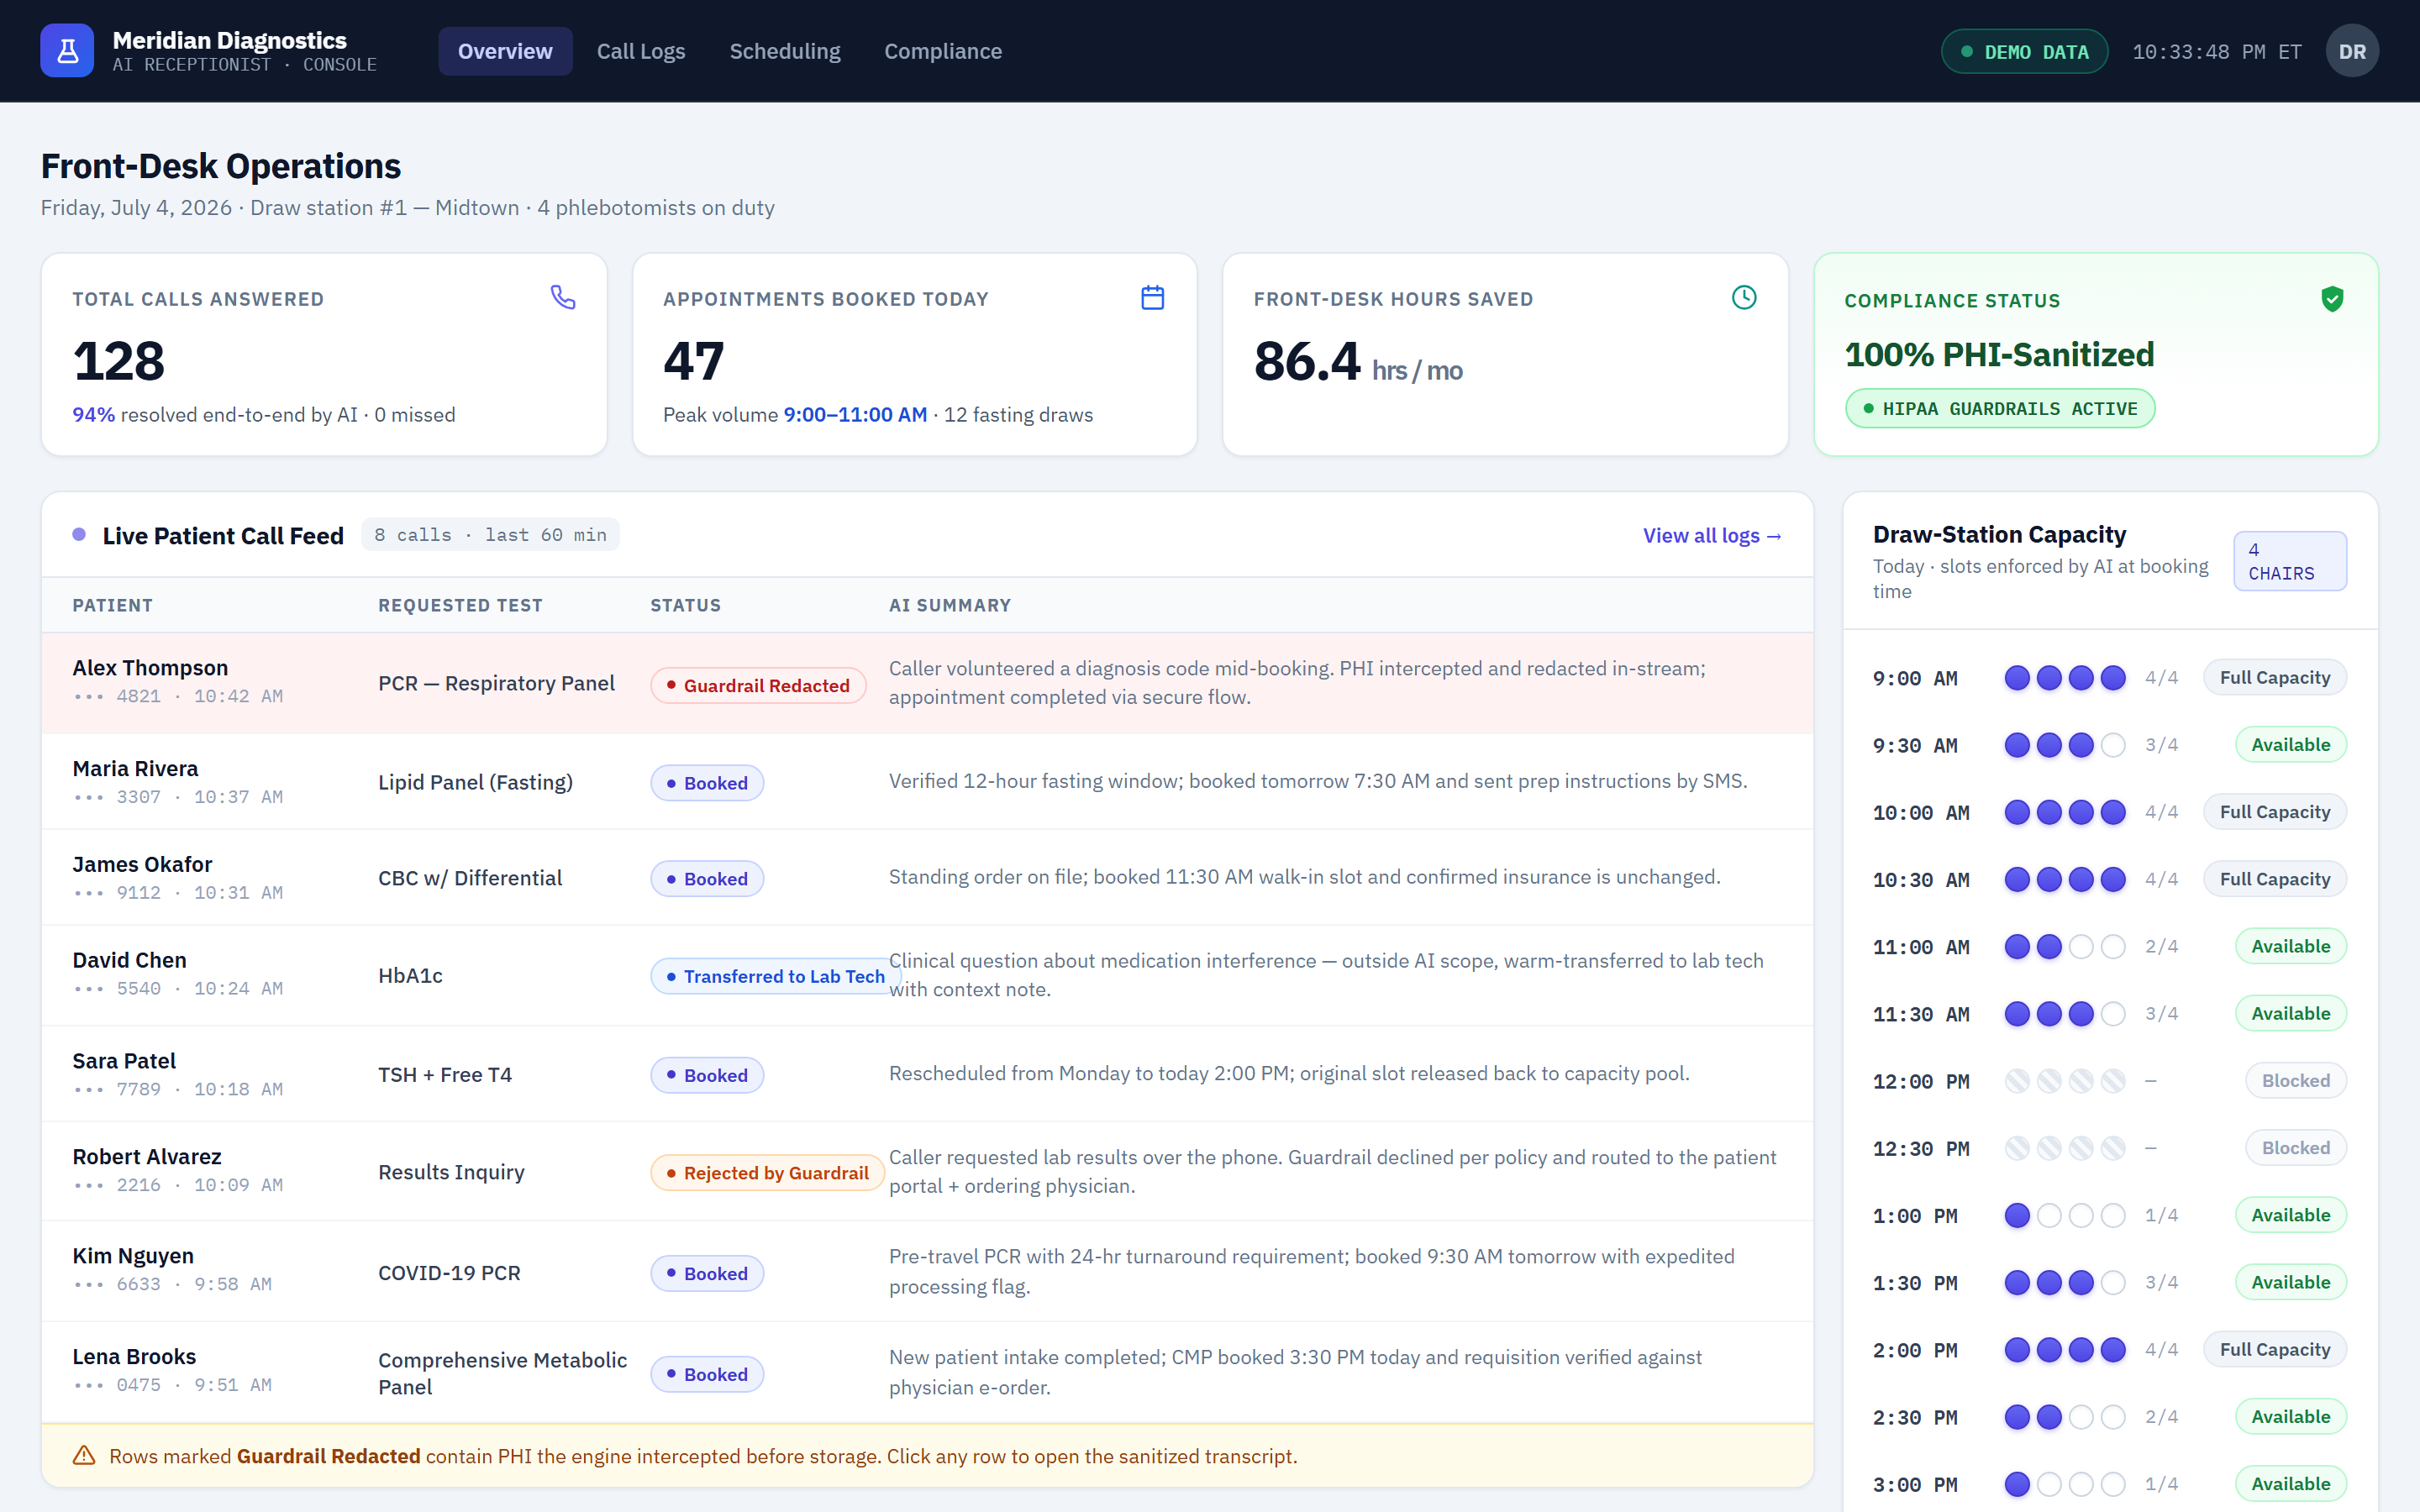2420x1512 pixels.
Task: Click the 100% PHI-Sanitized heading
Action: click(1999, 355)
